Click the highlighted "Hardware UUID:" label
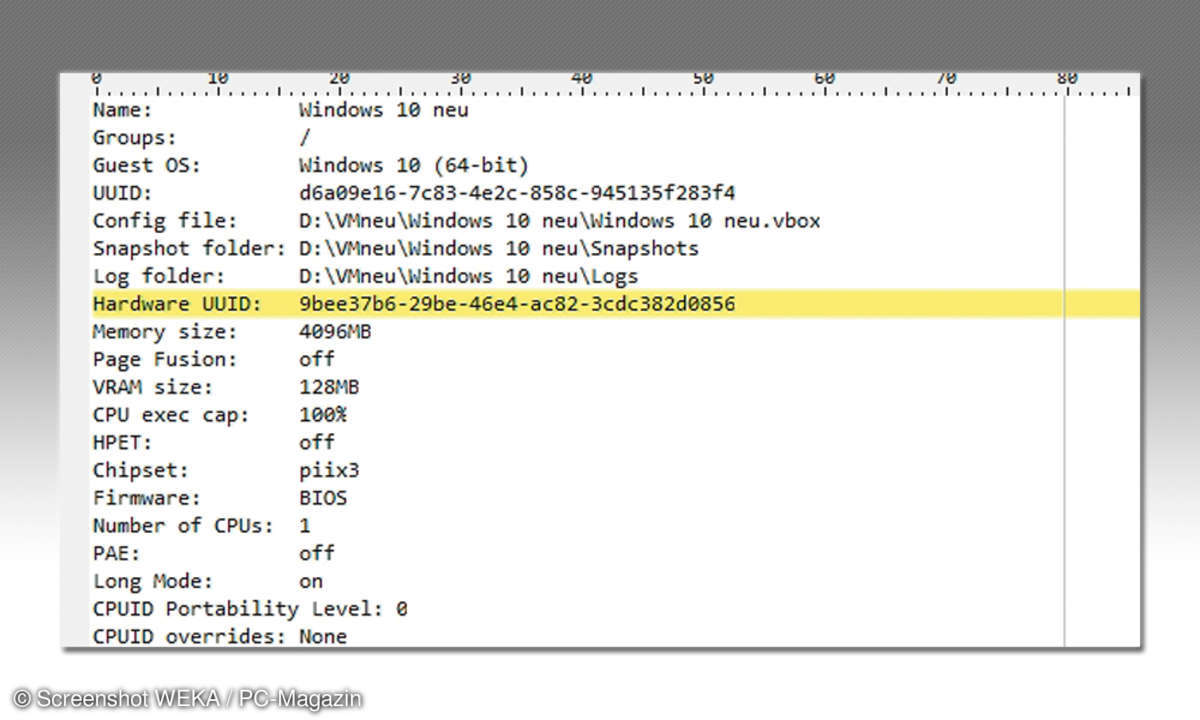The image size is (1200, 720). tap(177, 303)
